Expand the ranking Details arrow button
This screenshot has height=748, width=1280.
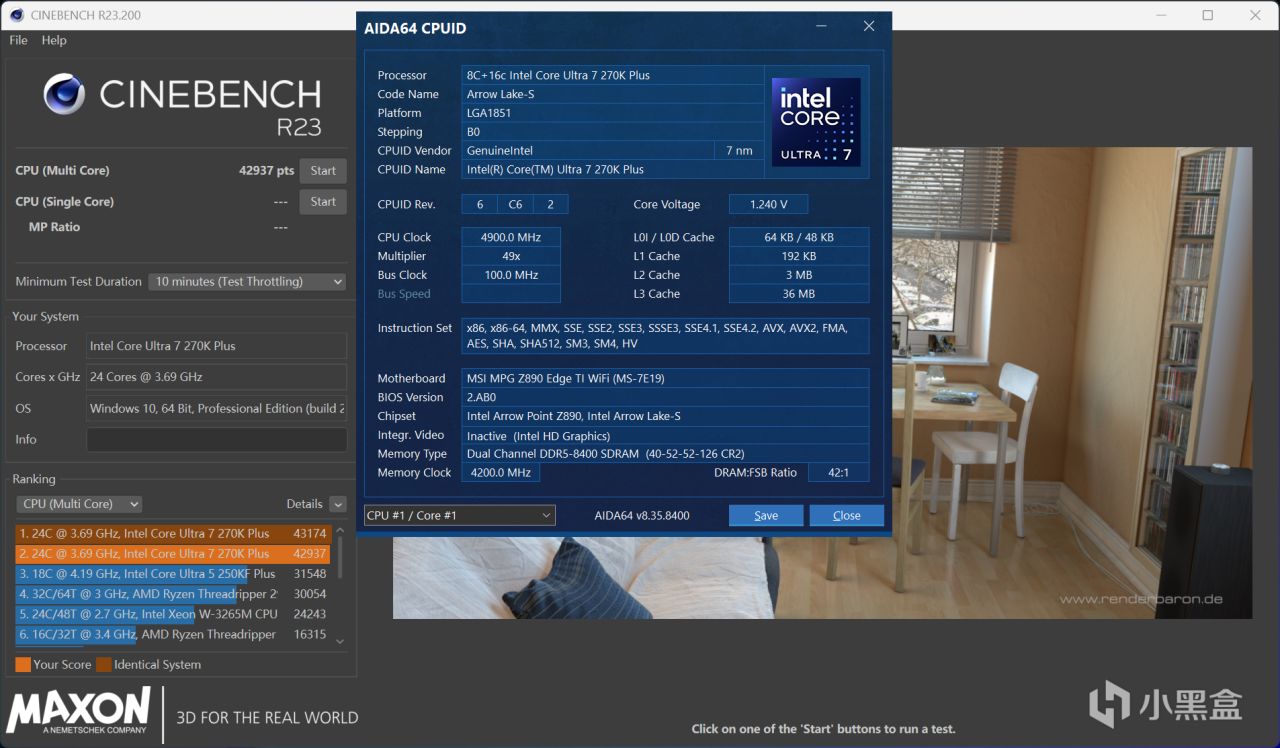(x=338, y=504)
